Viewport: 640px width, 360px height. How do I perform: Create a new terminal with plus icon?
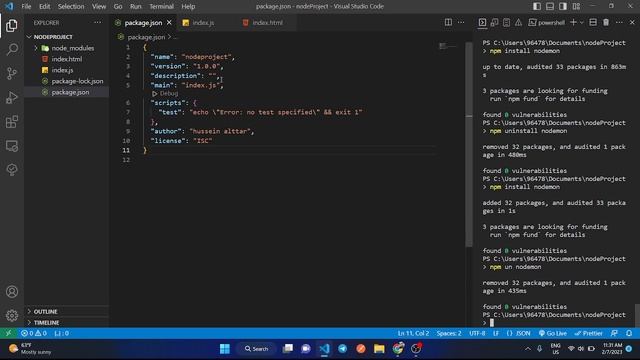tap(573, 22)
